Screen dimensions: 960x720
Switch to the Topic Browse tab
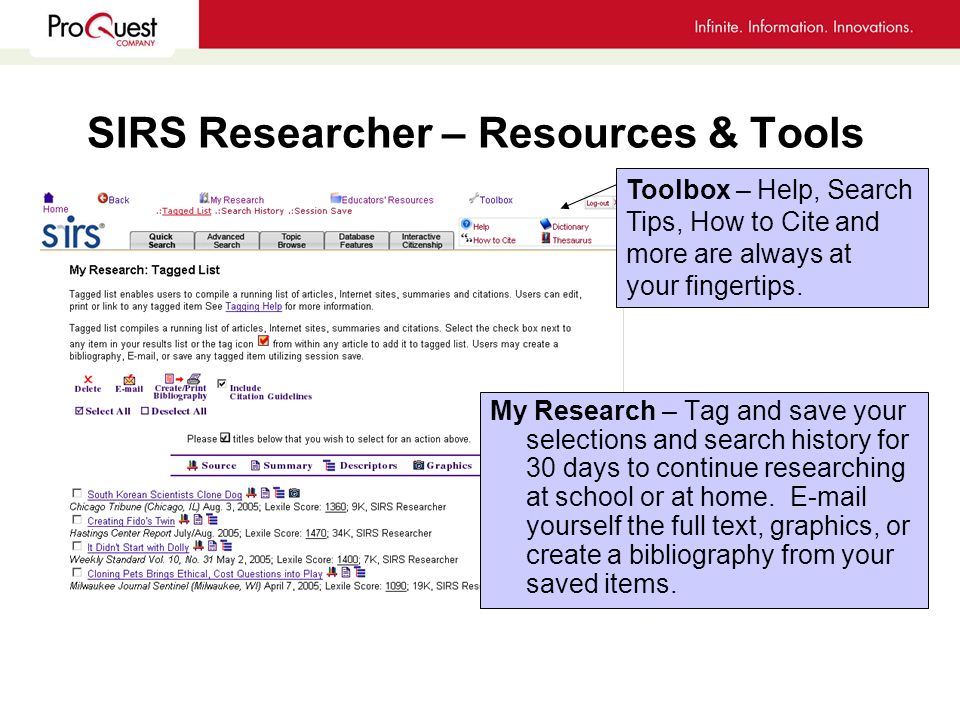click(291, 241)
